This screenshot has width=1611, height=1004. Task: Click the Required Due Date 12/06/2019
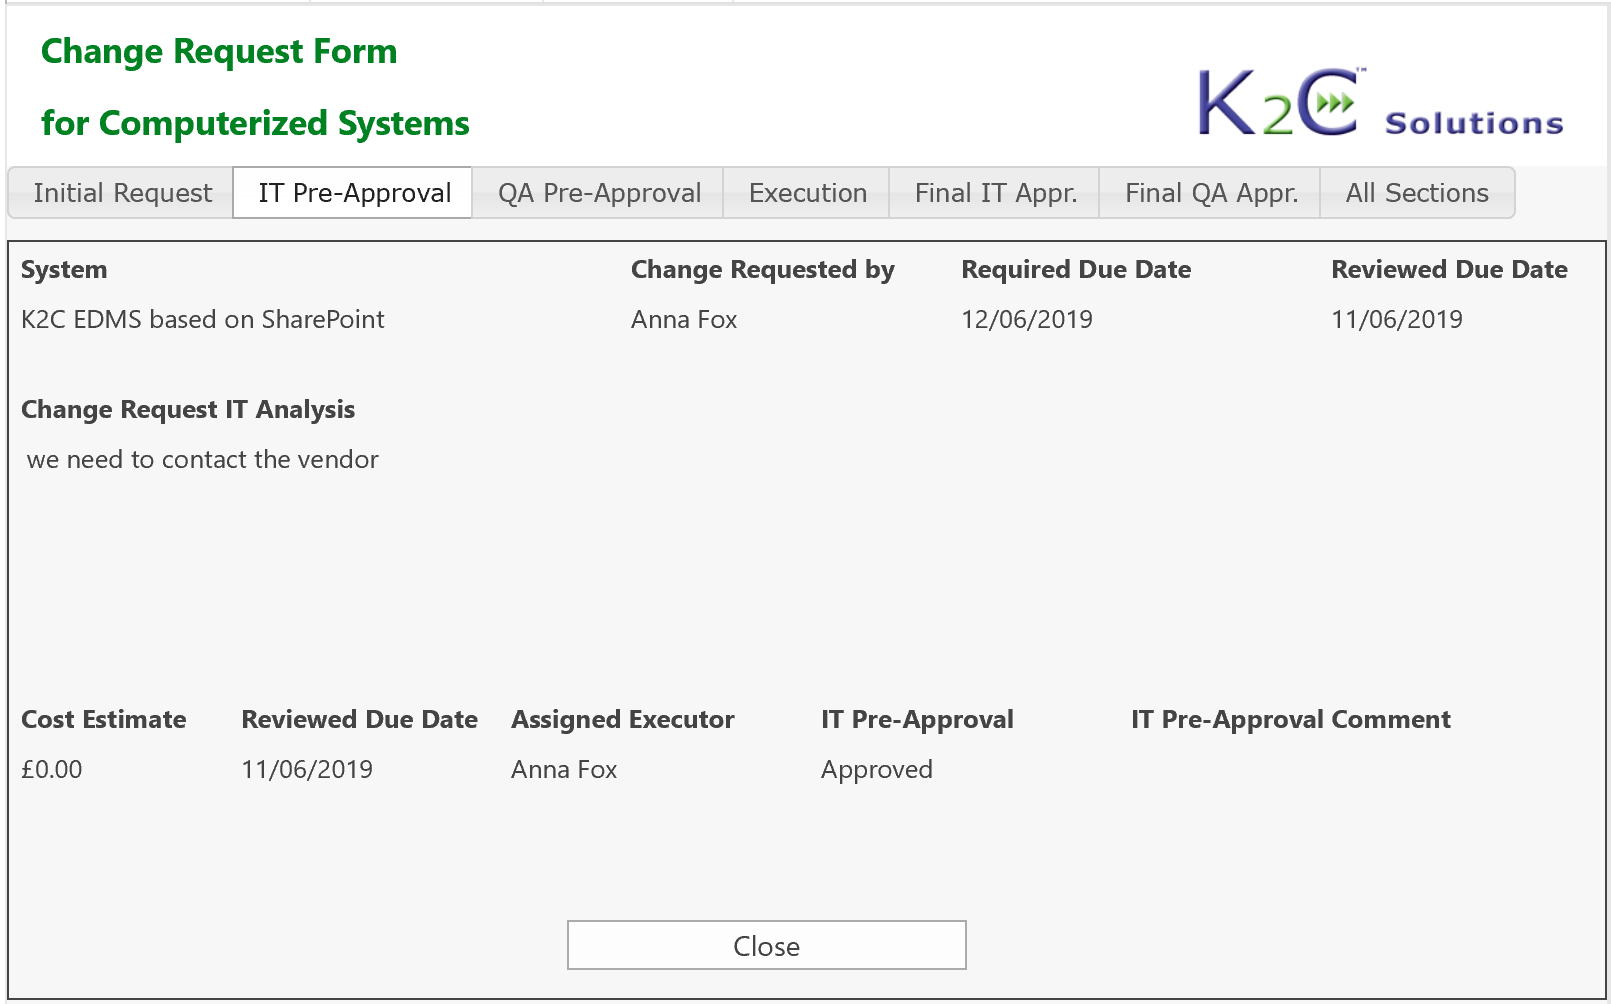pyautogui.click(x=1027, y=320)
